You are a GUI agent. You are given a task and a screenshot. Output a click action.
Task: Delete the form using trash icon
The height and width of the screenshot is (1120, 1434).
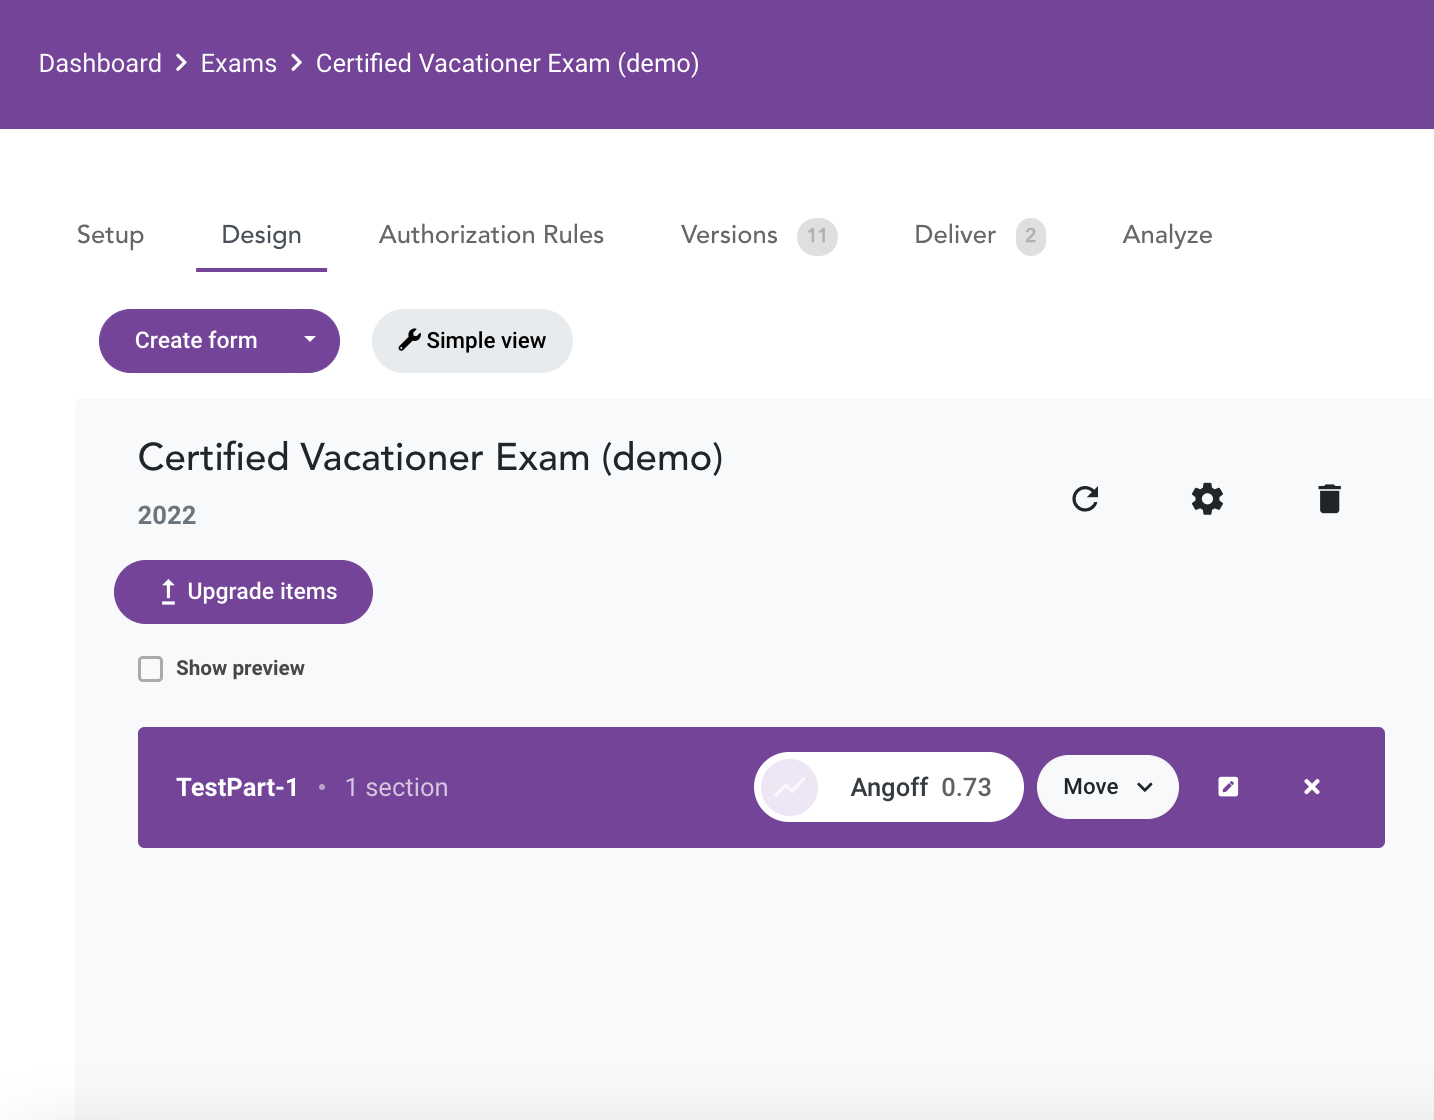1329,498
